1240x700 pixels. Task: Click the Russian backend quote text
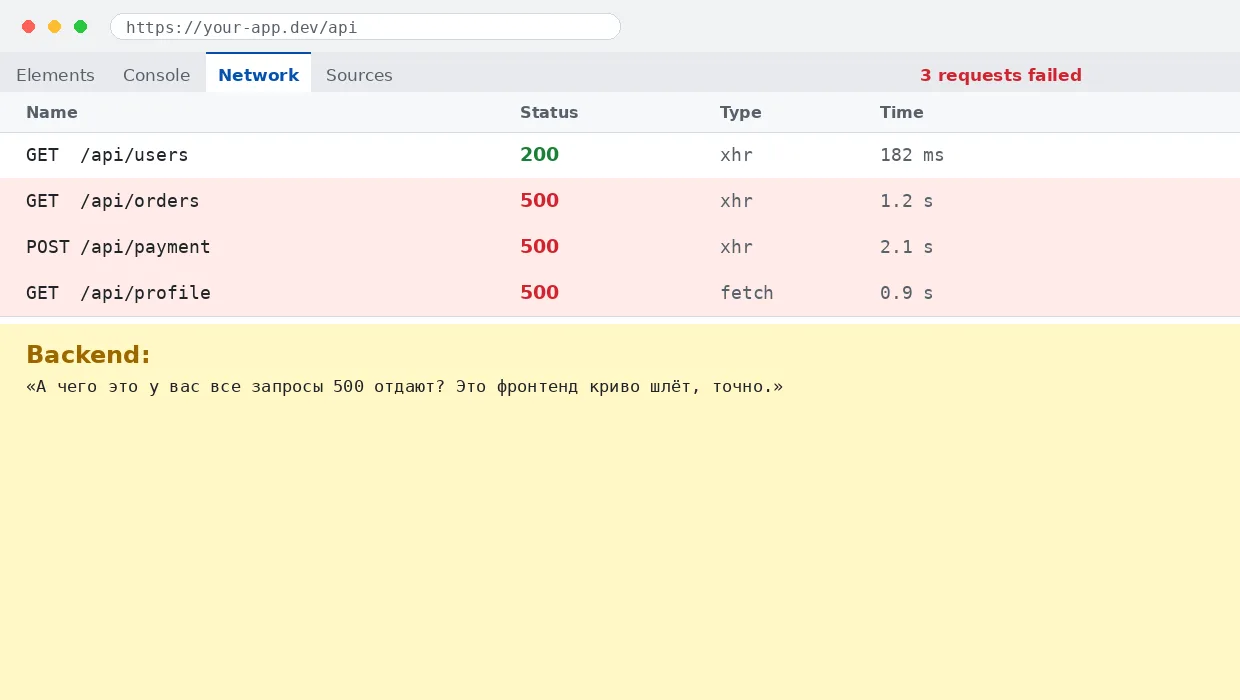click(x=405, y=387)
